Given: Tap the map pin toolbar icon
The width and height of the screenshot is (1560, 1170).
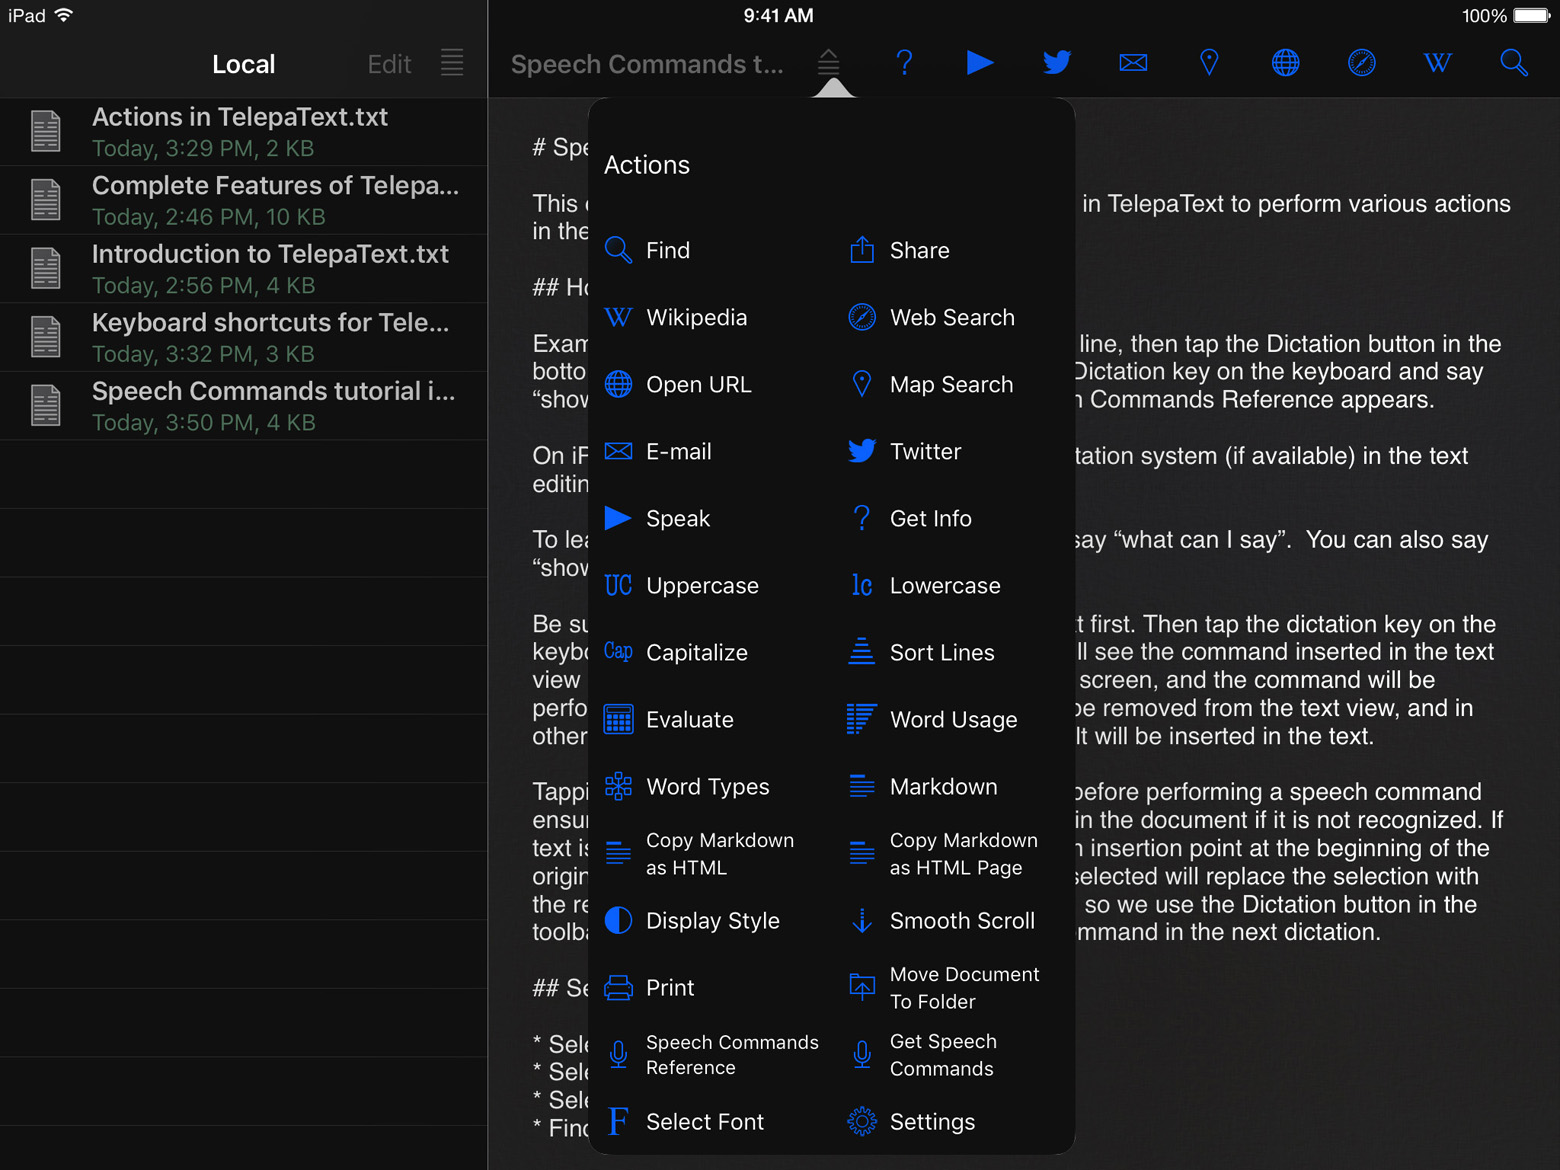Looking at the screenshot, I should pos(1209,63).
